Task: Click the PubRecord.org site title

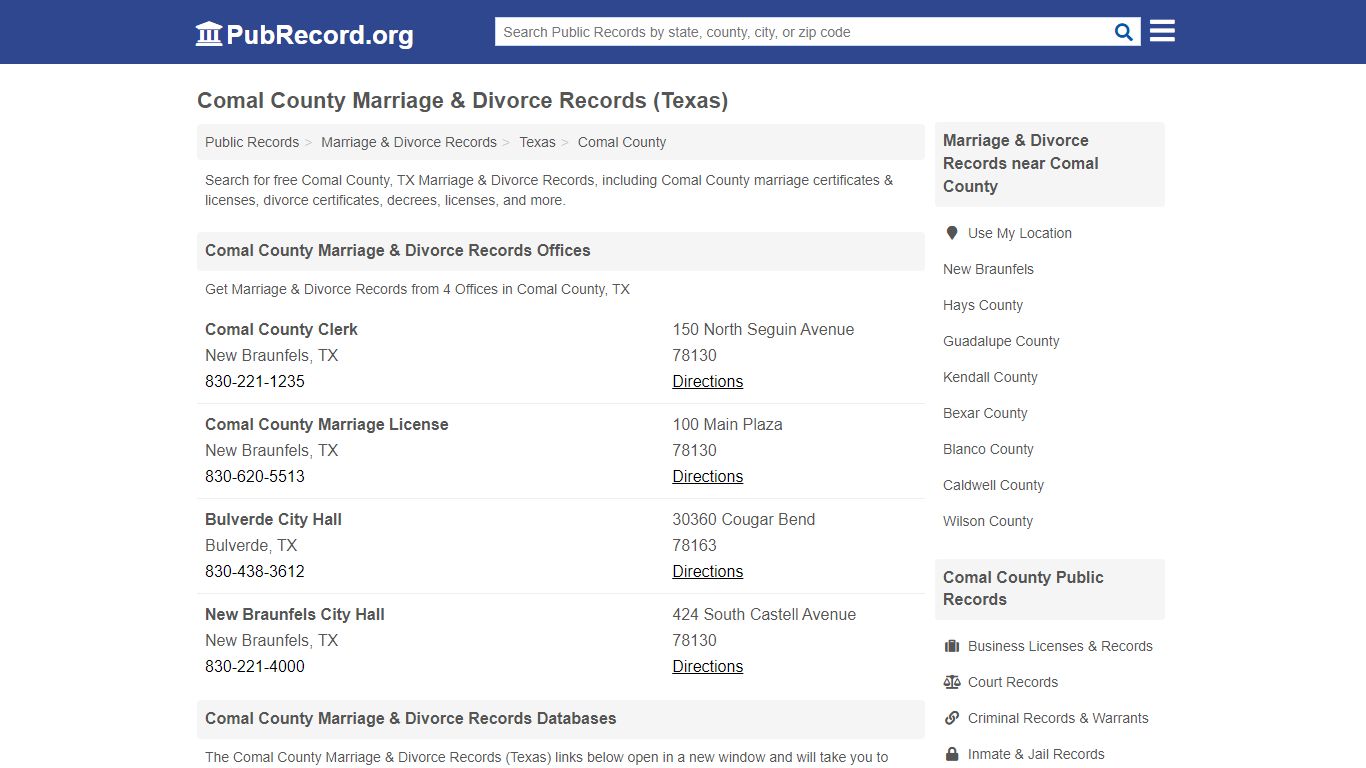Action: [320, 35]
